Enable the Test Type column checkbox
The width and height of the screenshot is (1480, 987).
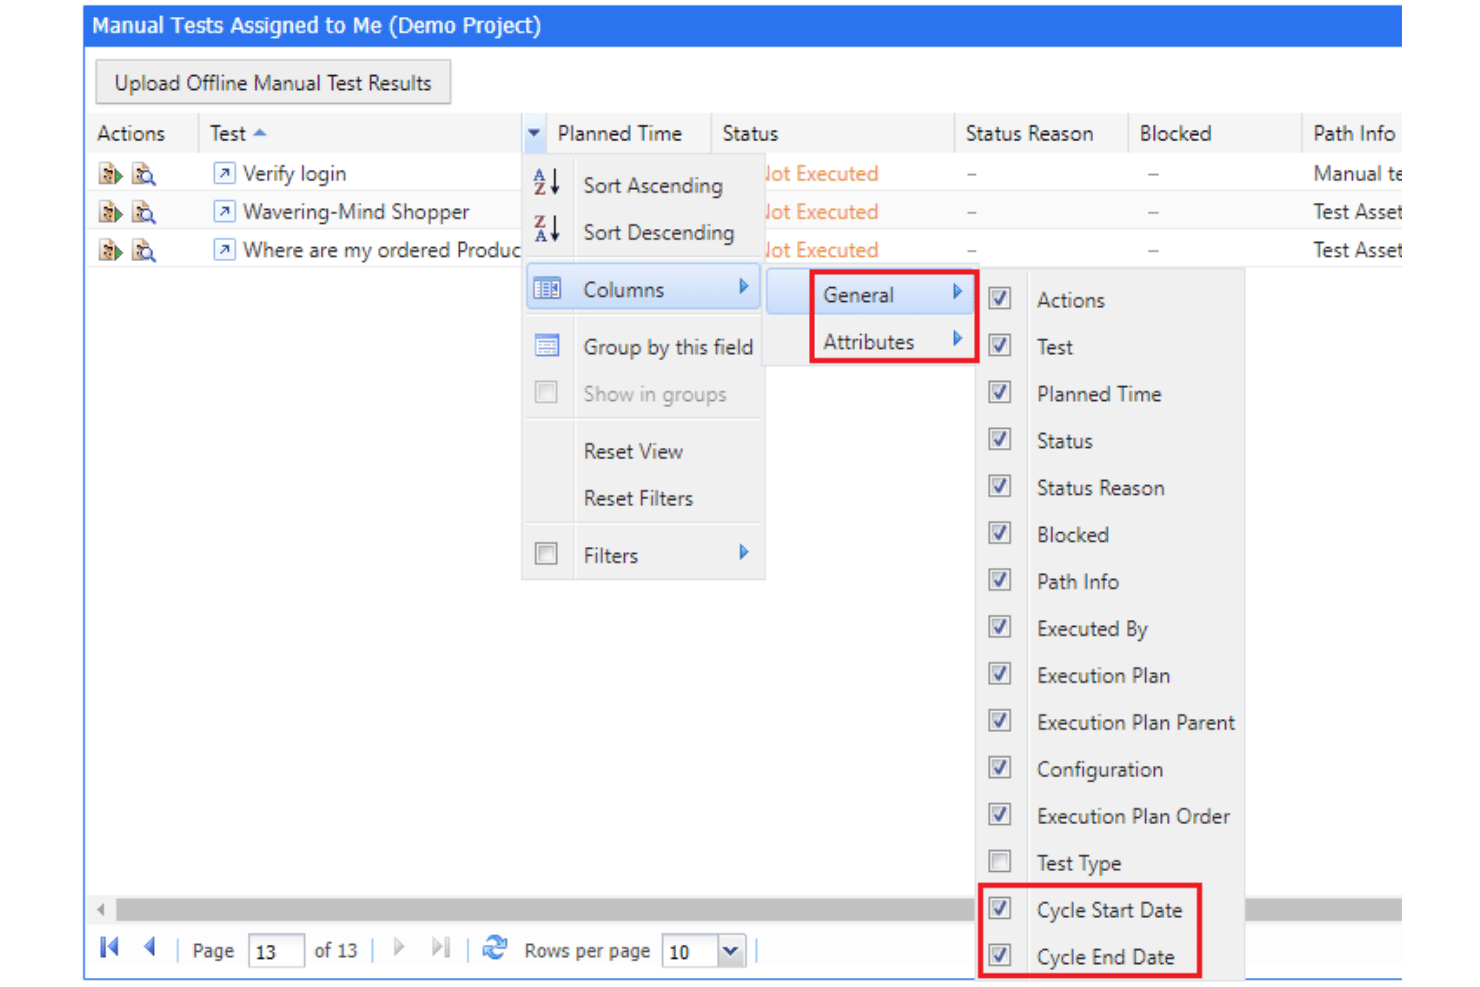[x=999, y=861]
